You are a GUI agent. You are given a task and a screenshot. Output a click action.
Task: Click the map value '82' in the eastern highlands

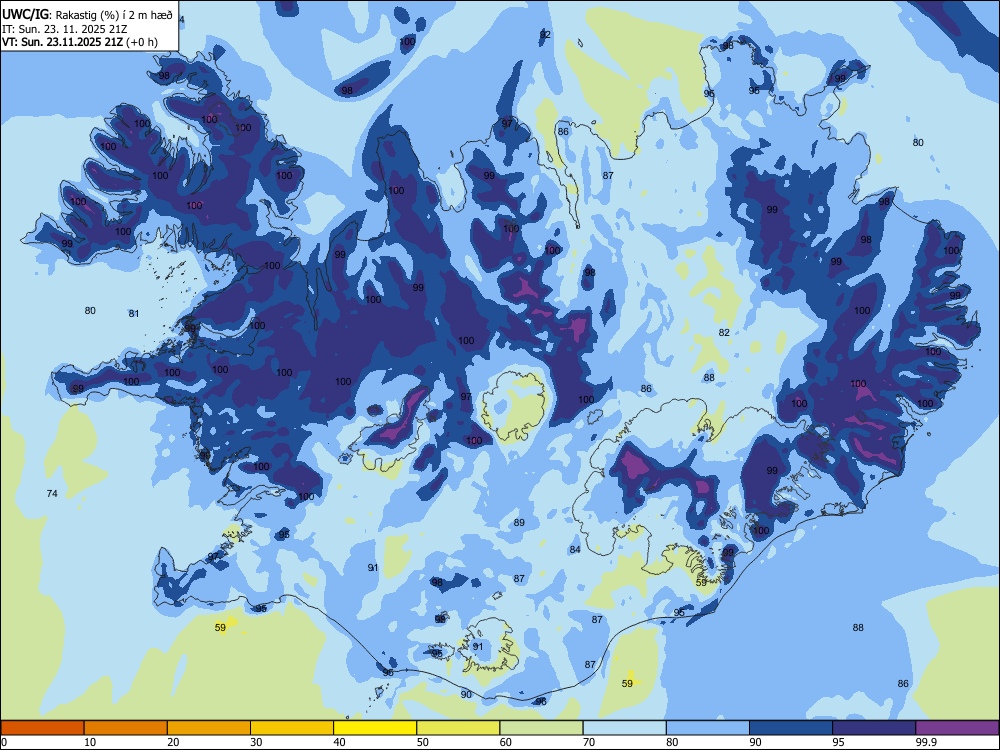pyautogui.click(x=724, y=333)
